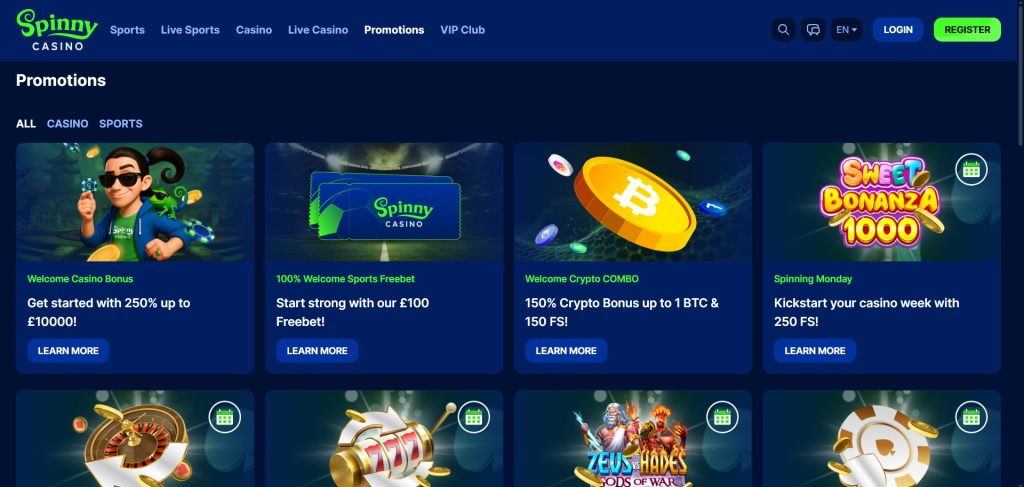This screenshot has width=1024, height=487.
Task: Click the LOGIN button
Action: (x=898, y=29)
